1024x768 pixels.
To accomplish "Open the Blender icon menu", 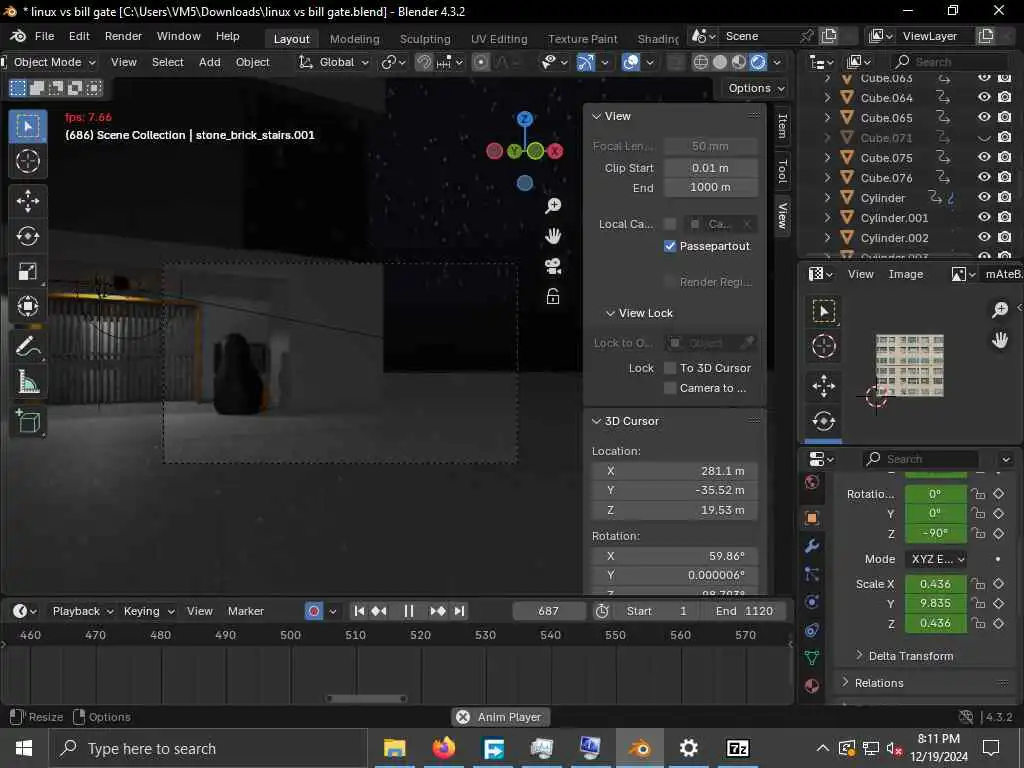I will coord(18,36).
